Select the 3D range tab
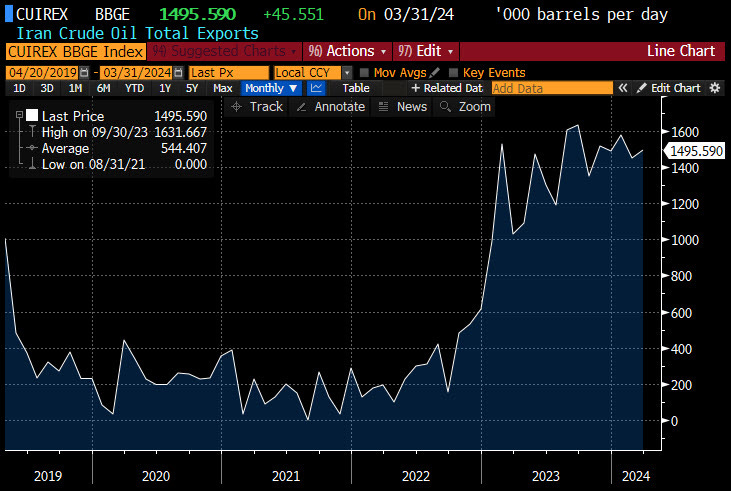Screen dimensions: 731x491 click(47, 88)
